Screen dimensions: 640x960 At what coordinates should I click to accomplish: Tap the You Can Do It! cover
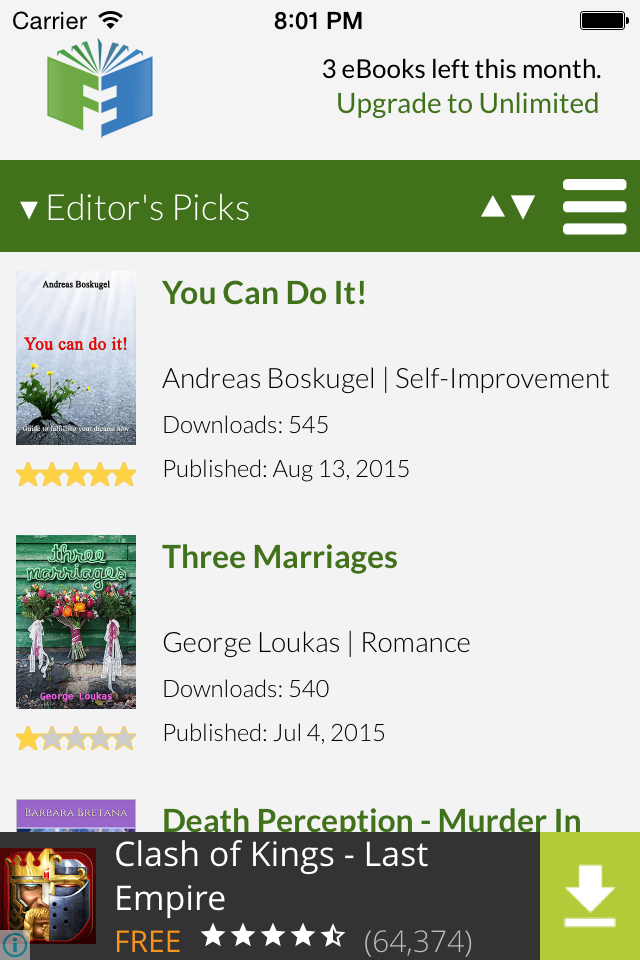[x=76, y=358]
